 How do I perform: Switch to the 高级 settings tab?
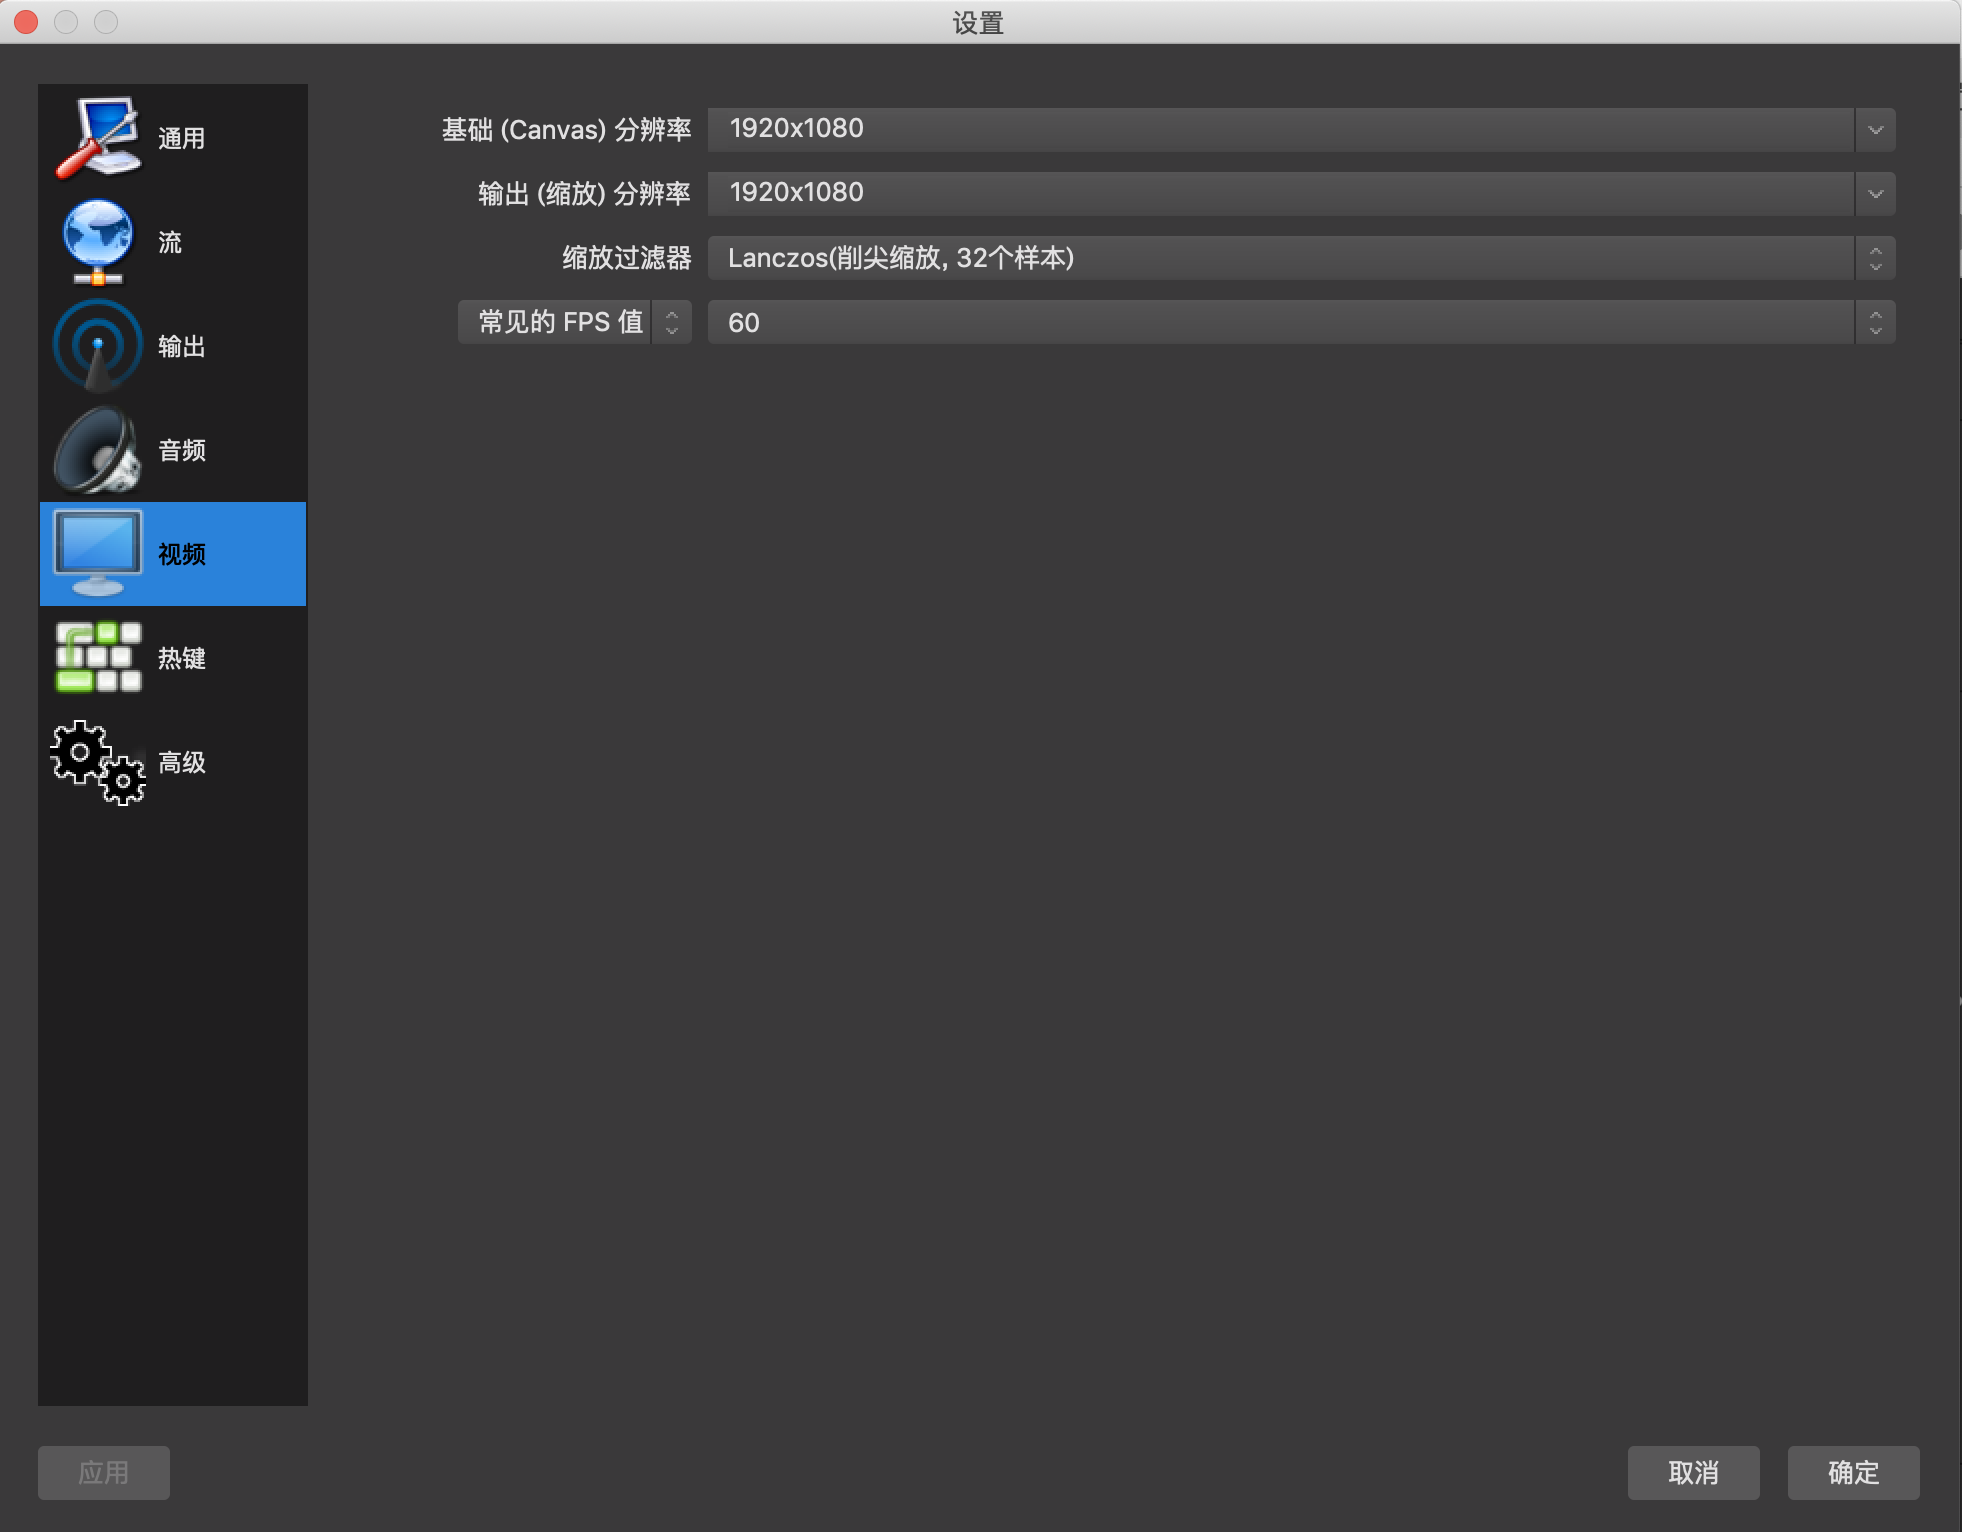point(182,762)
